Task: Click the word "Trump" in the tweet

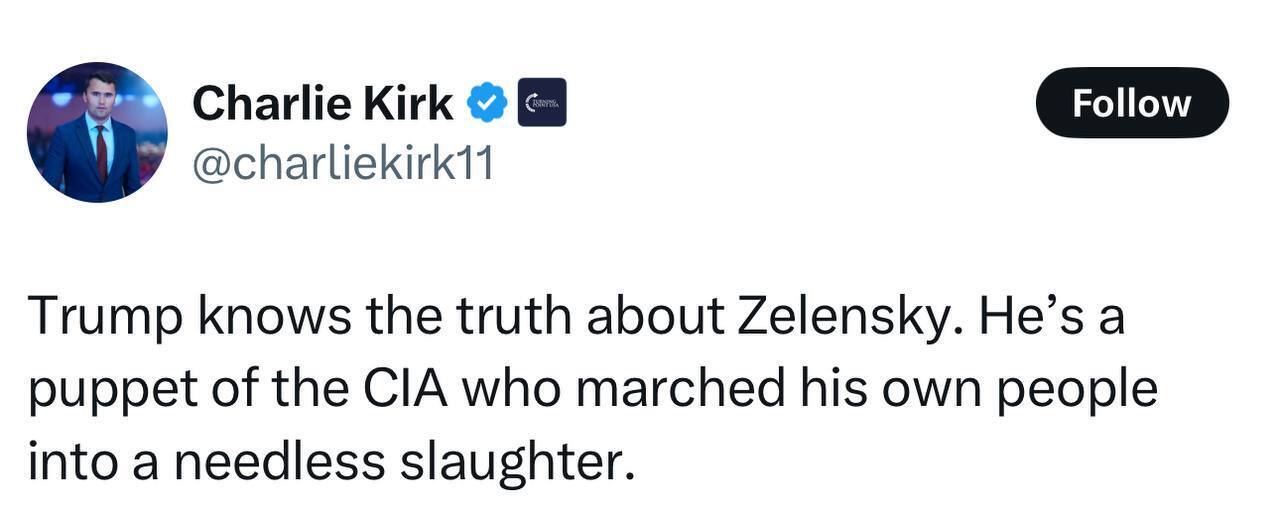Action: tap(105, 318)
